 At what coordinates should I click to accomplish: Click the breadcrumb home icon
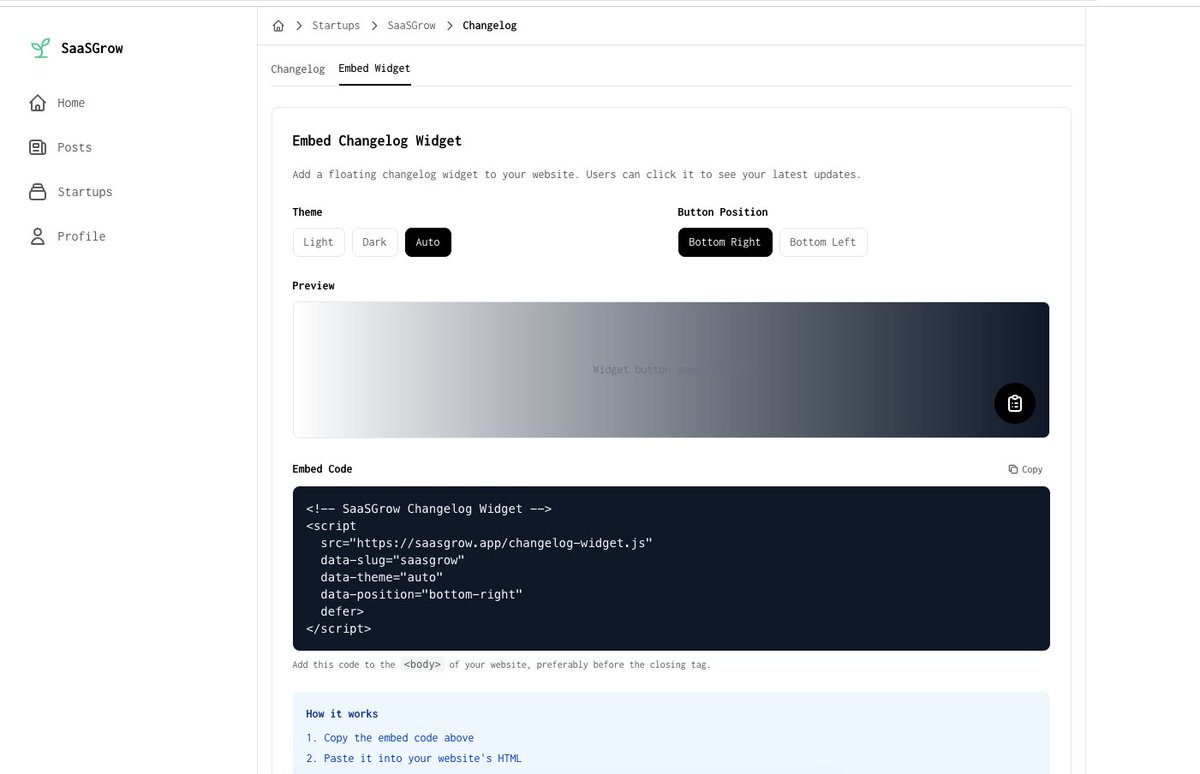[278, 25]
